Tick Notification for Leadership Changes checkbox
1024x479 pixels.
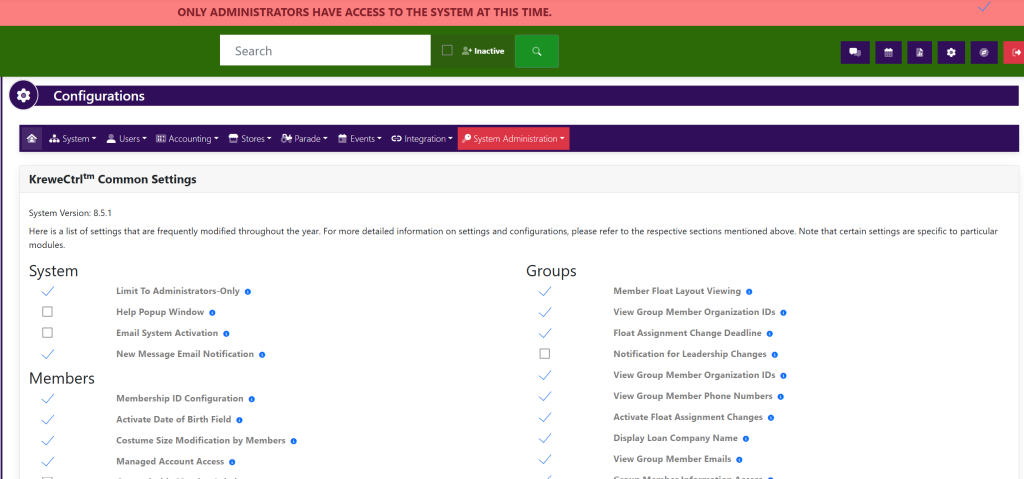545,354
